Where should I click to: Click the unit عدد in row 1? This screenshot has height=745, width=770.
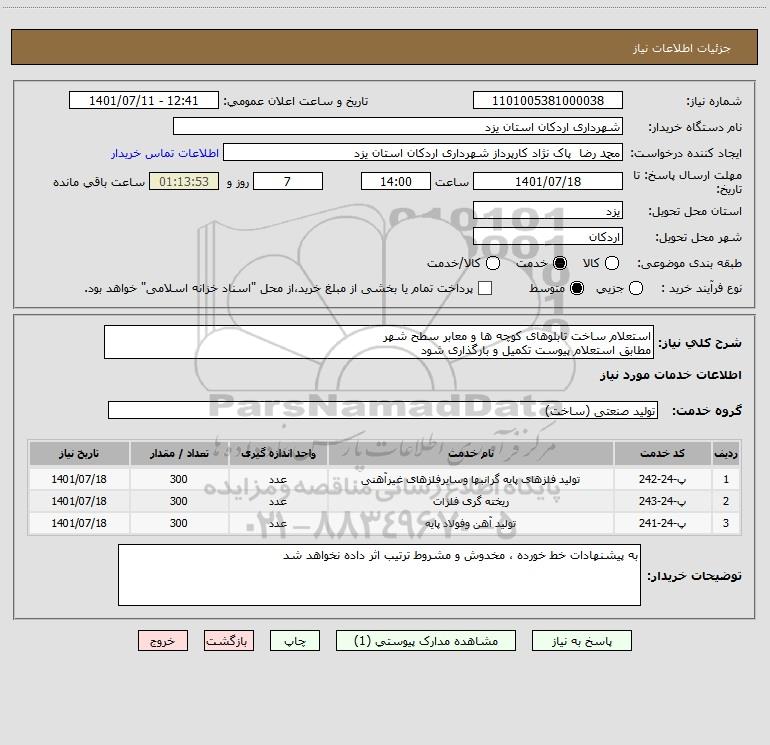pos(278,479)
